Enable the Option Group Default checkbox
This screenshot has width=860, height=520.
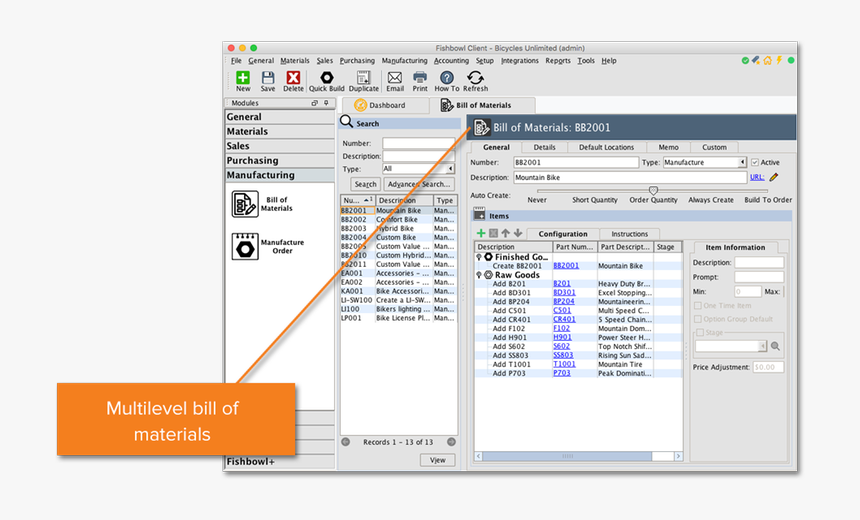pos(698,320)
